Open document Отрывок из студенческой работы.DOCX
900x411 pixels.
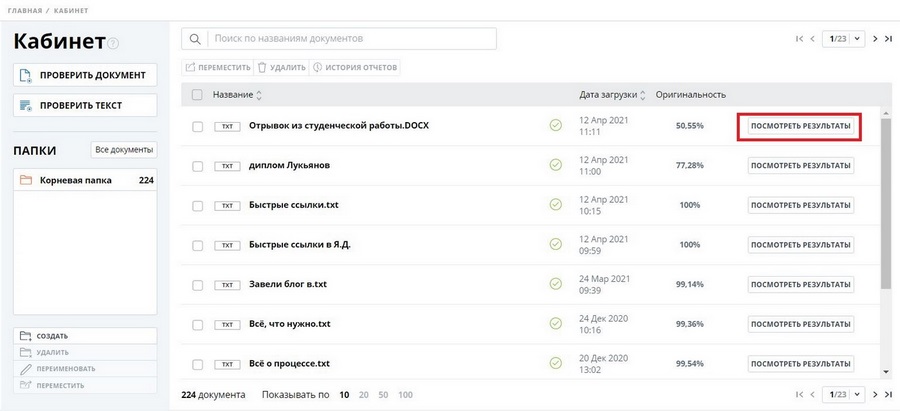[x=339, y=126]
